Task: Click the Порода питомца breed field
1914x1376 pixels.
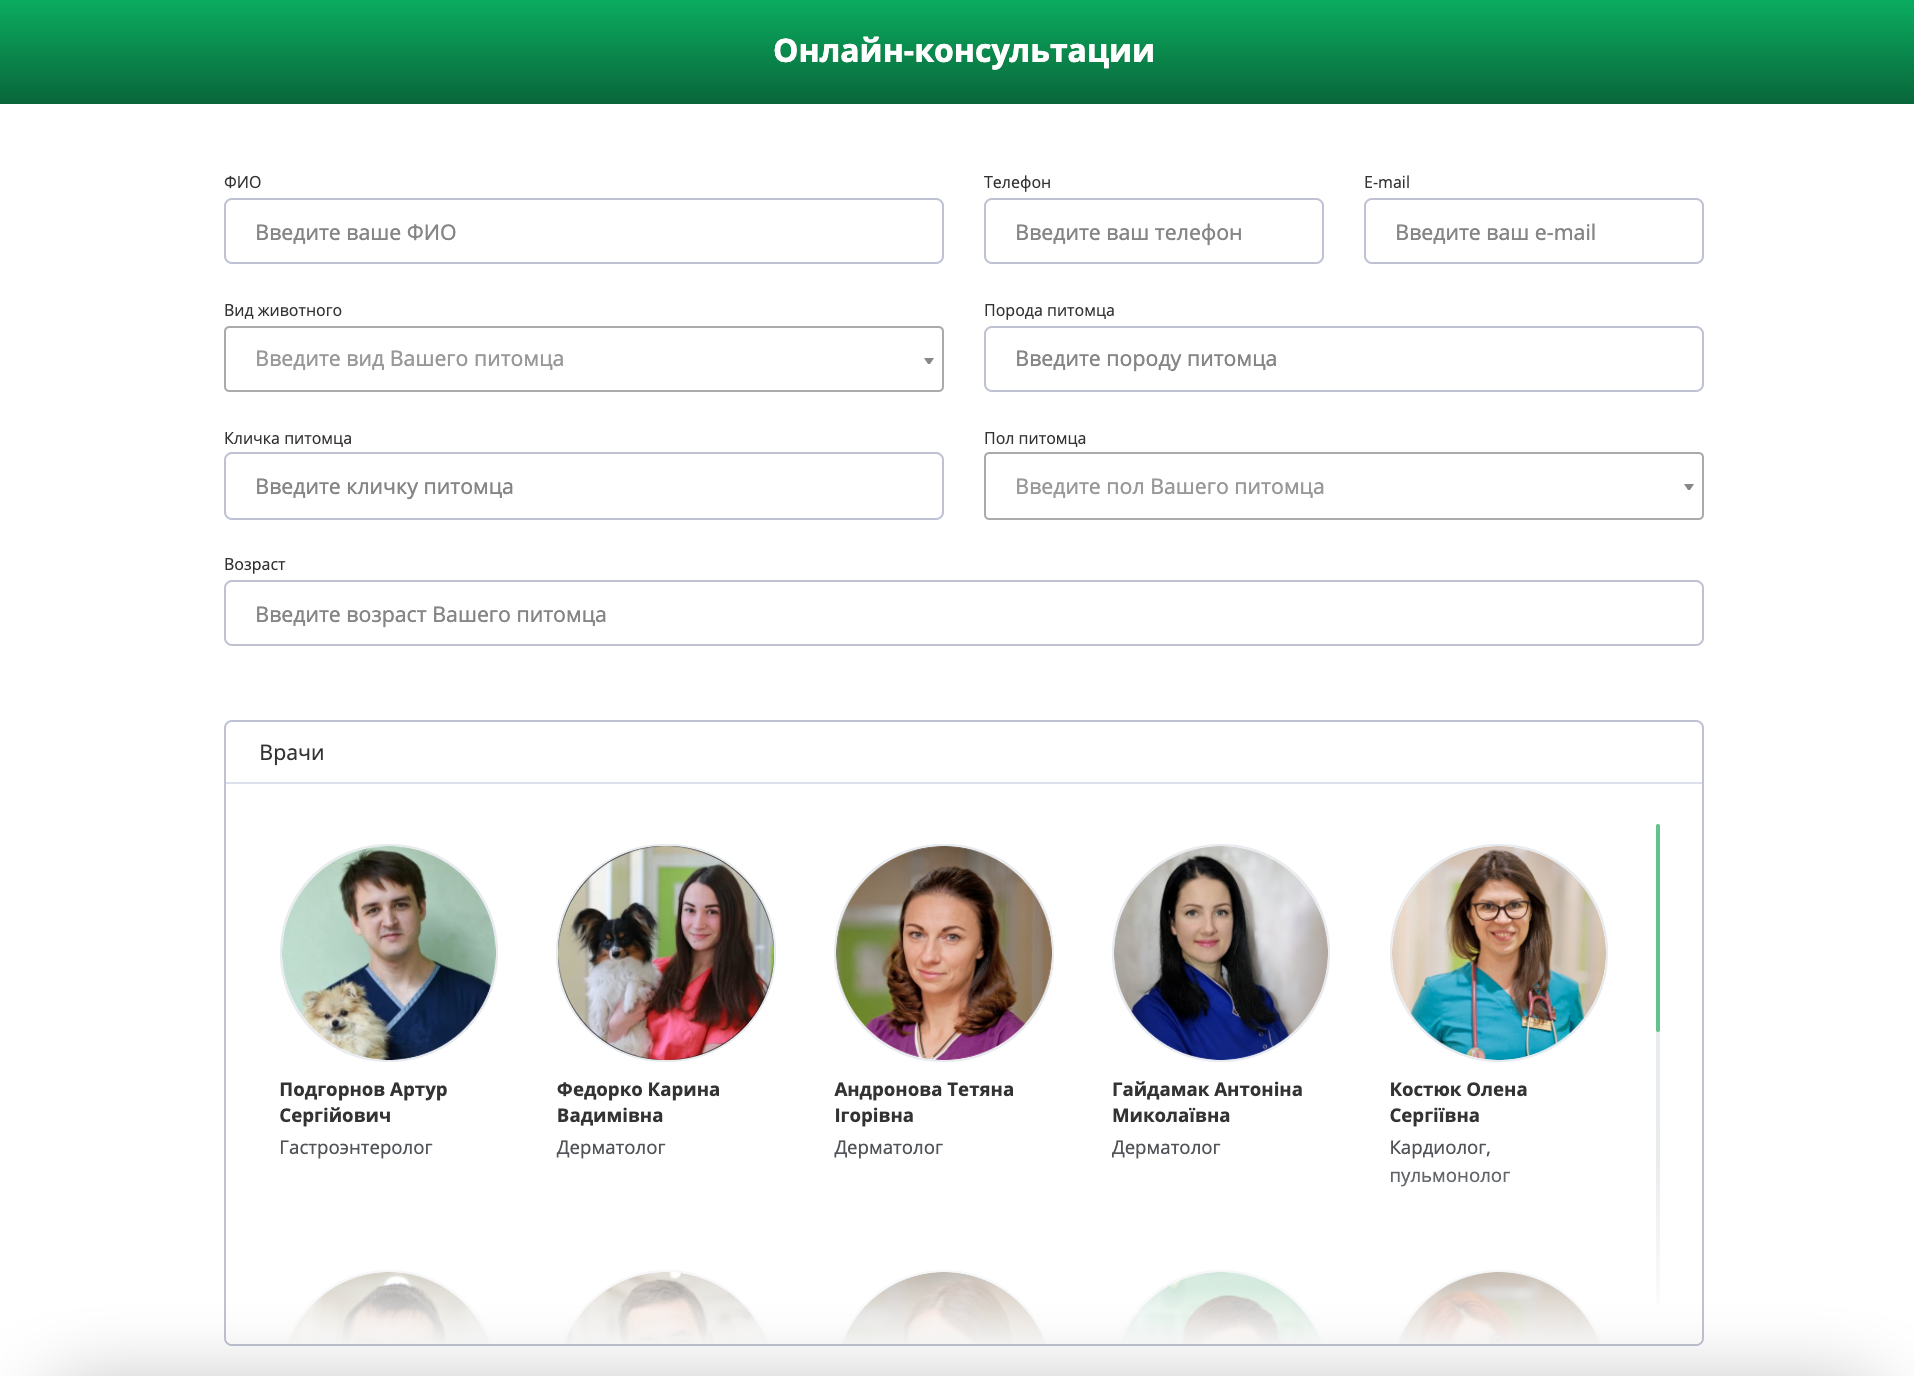Action: click(1344, 359)
